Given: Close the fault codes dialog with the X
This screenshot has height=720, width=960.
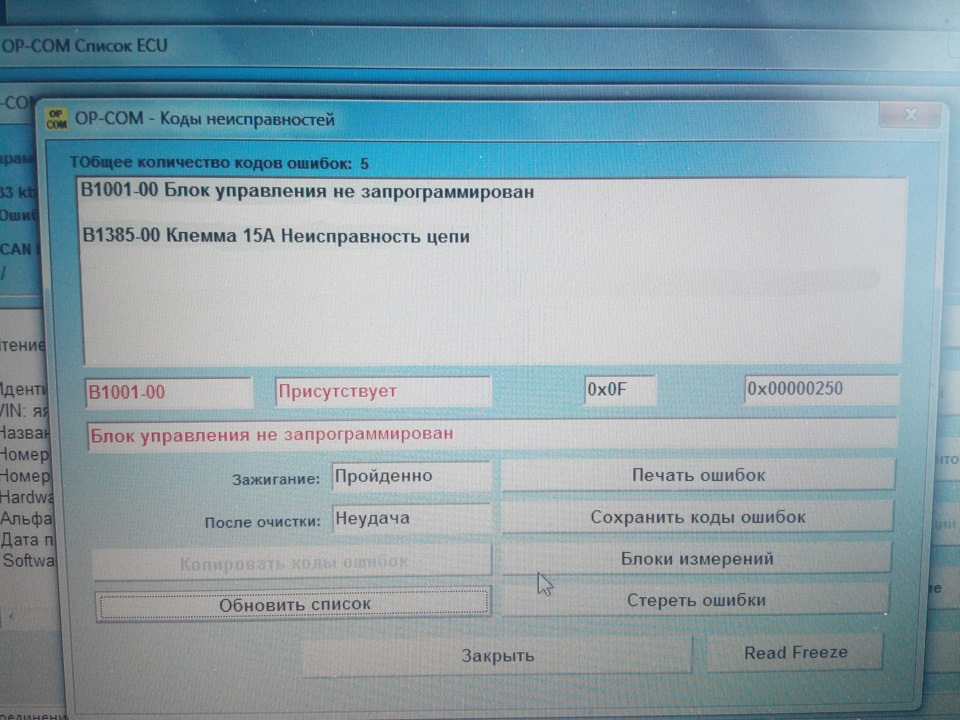Looking at the screenshot, I should pyautogui.click(x=910, y=114).
